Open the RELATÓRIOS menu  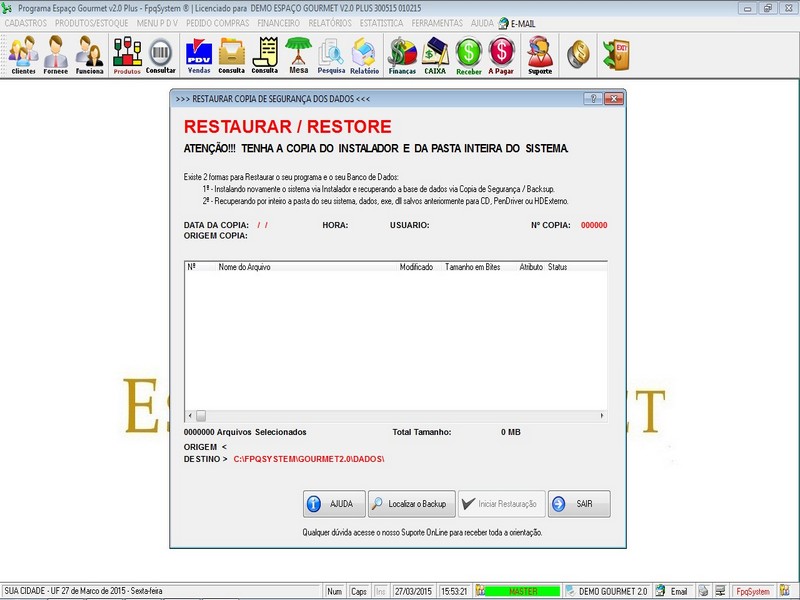pyautogui.click(x=330, y=23)
